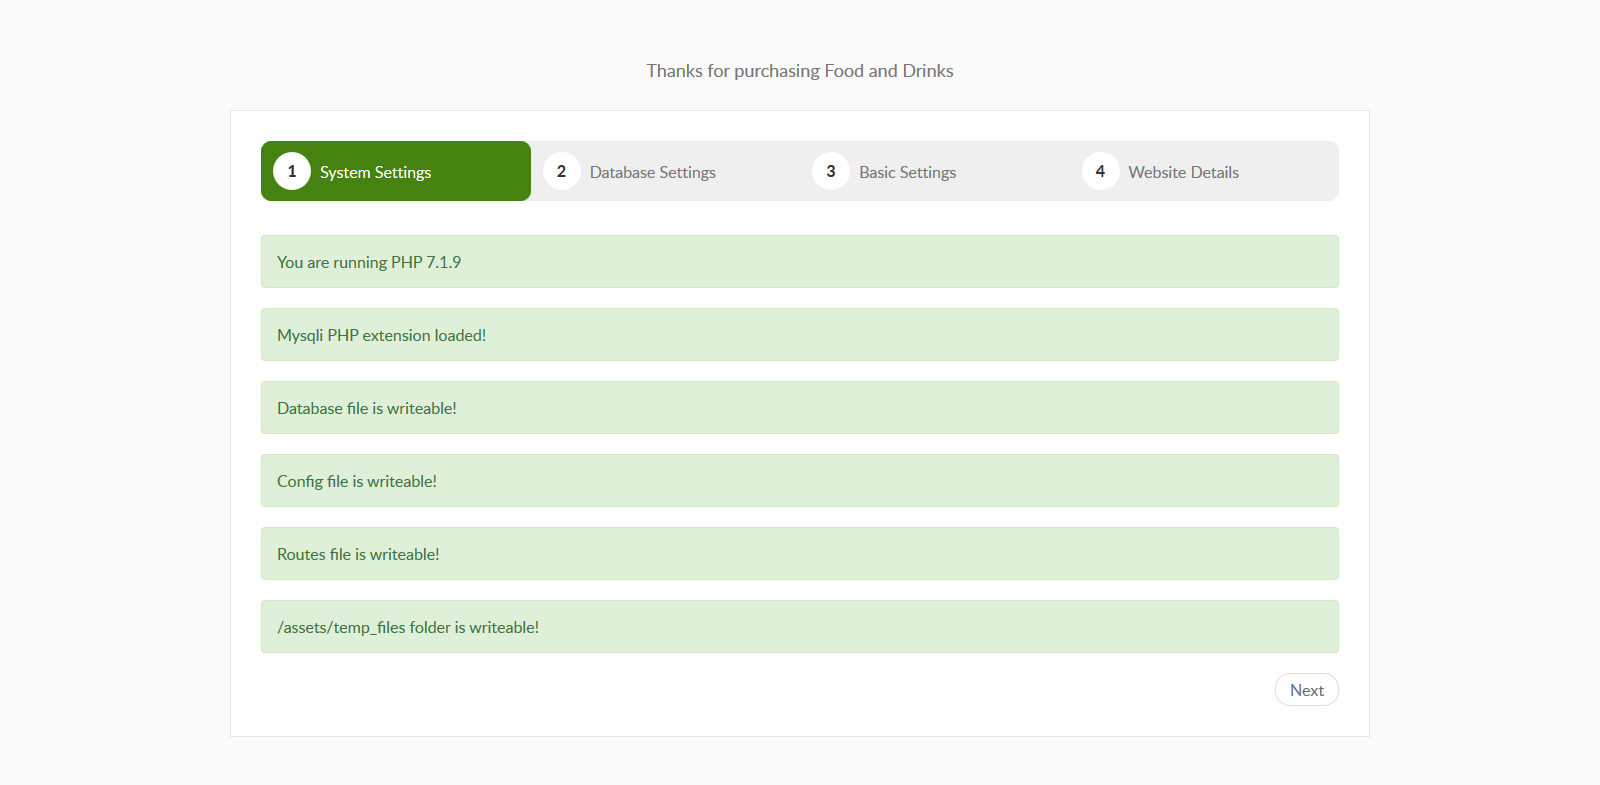The height and width of the screenshot is (785, 1600).
Task: Click the Mysqli PHP extension loaded alert
Action: [800, 335]
